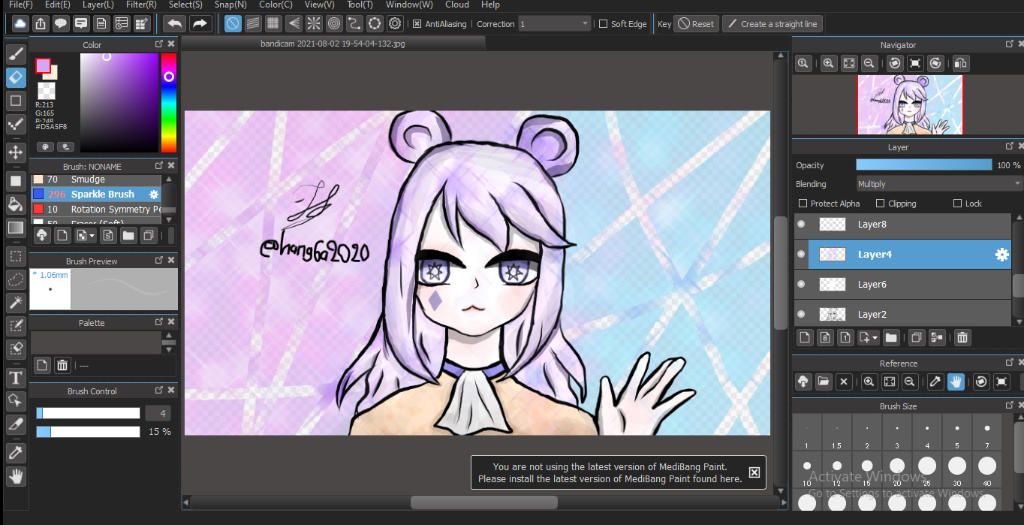
Task: Open Help menu
Action: 490,5
